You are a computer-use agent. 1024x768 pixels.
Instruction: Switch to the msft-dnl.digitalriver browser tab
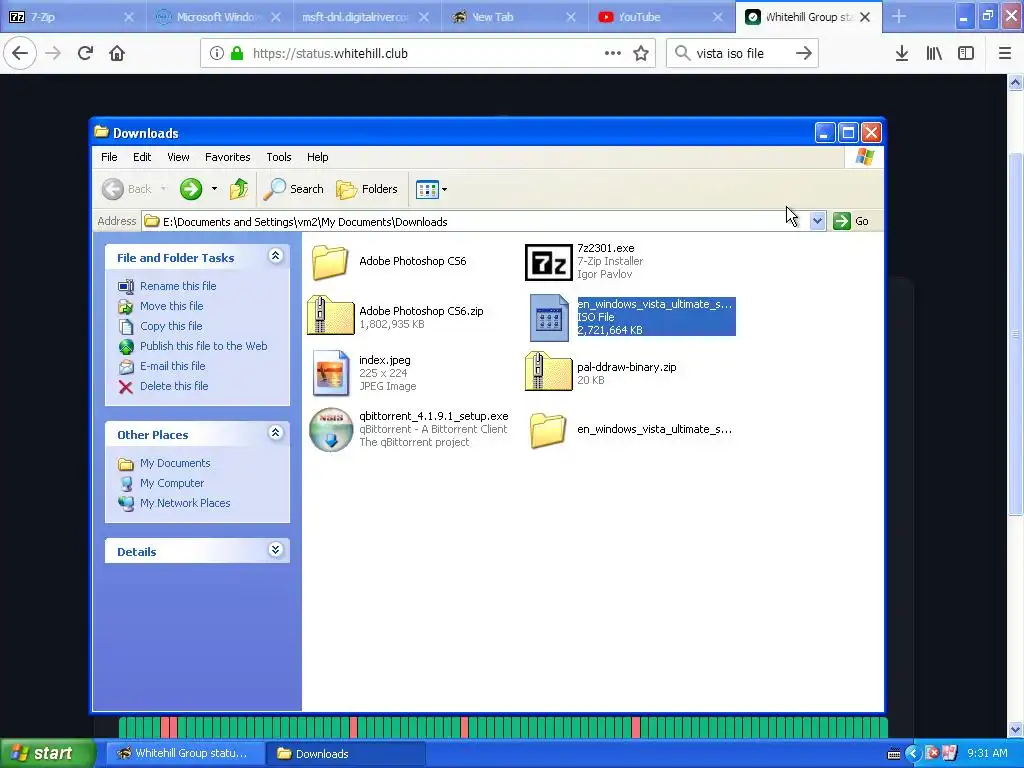click(x=364, y=17)
